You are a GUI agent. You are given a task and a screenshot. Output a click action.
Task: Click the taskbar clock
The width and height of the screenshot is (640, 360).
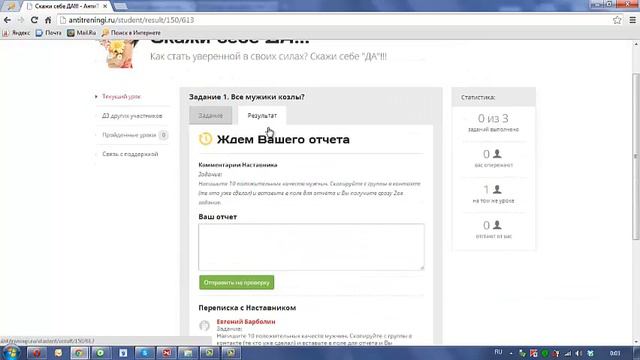click(615, 353)
